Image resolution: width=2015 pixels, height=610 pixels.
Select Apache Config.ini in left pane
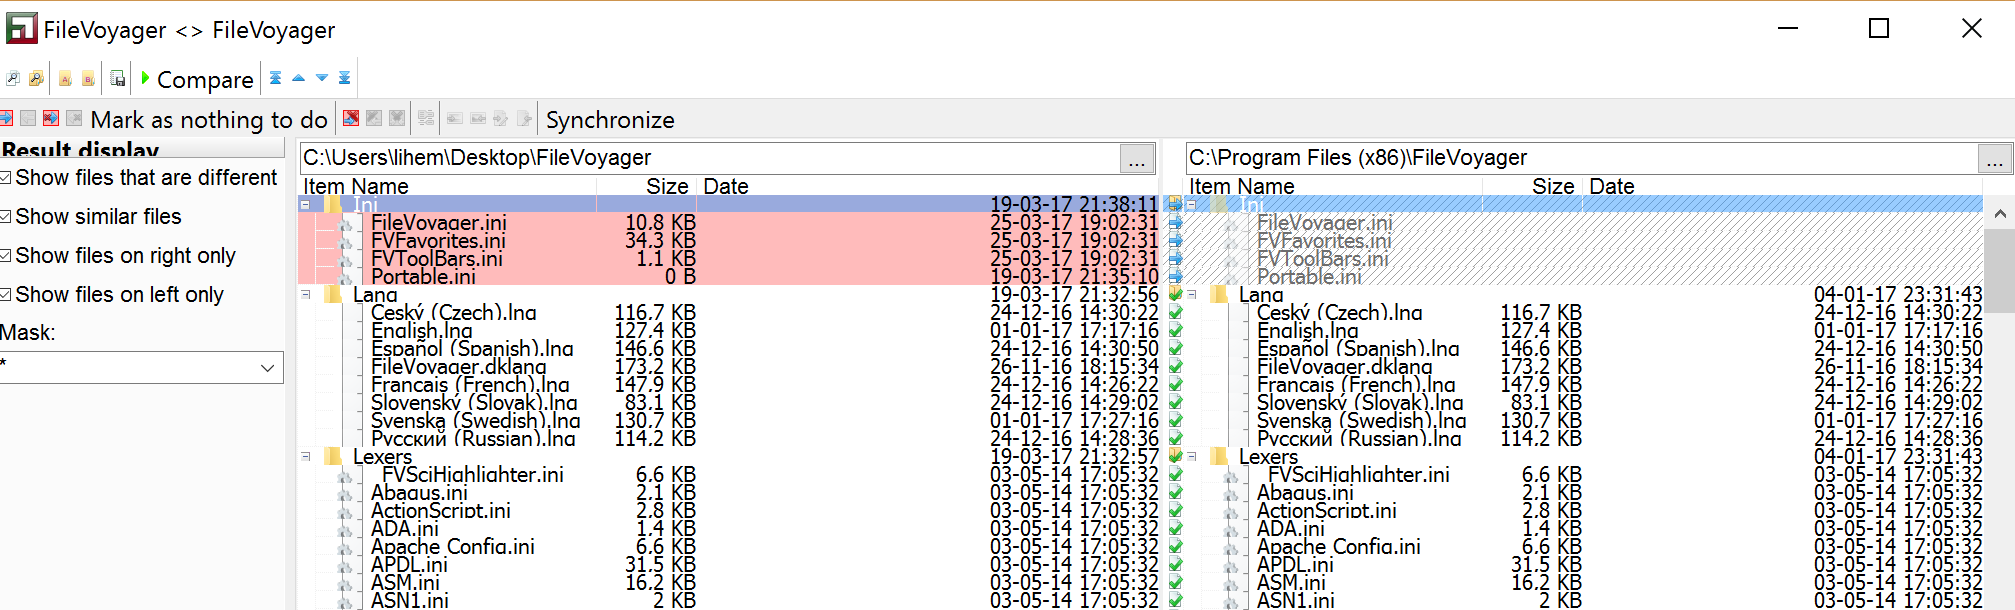452,546
